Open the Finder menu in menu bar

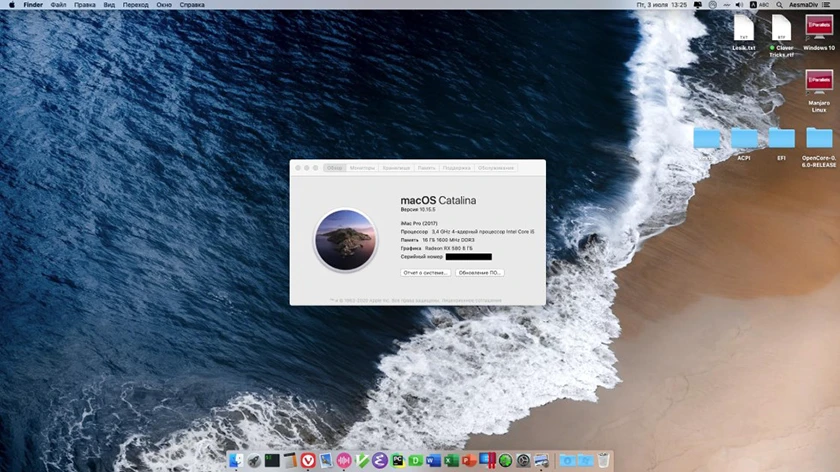point(33,5)
